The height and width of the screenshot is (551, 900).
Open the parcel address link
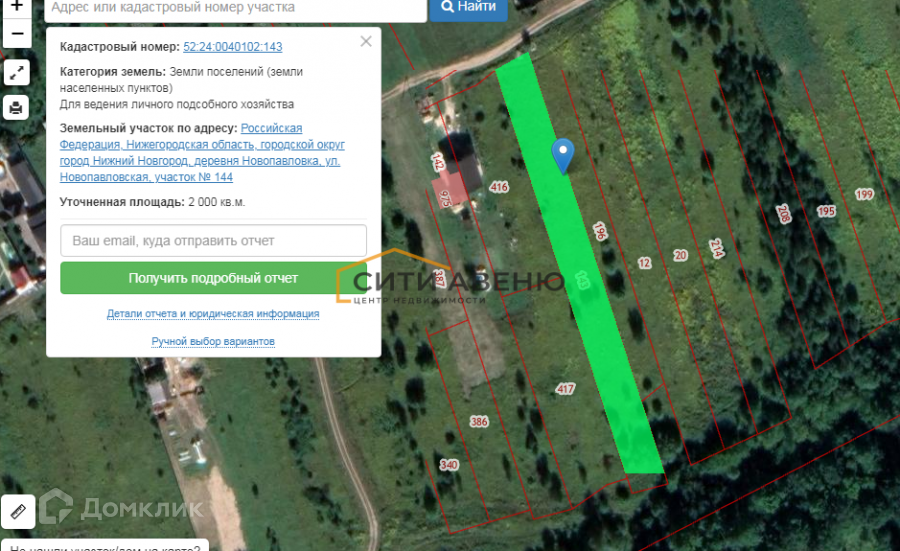(202, 153)
